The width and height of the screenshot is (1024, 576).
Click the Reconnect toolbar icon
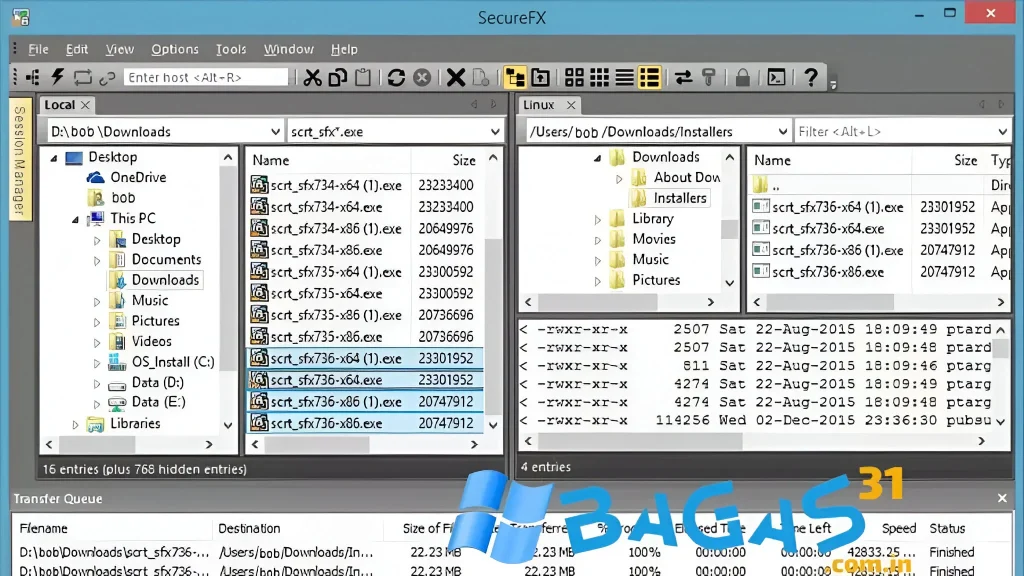[x=82, y=78]
